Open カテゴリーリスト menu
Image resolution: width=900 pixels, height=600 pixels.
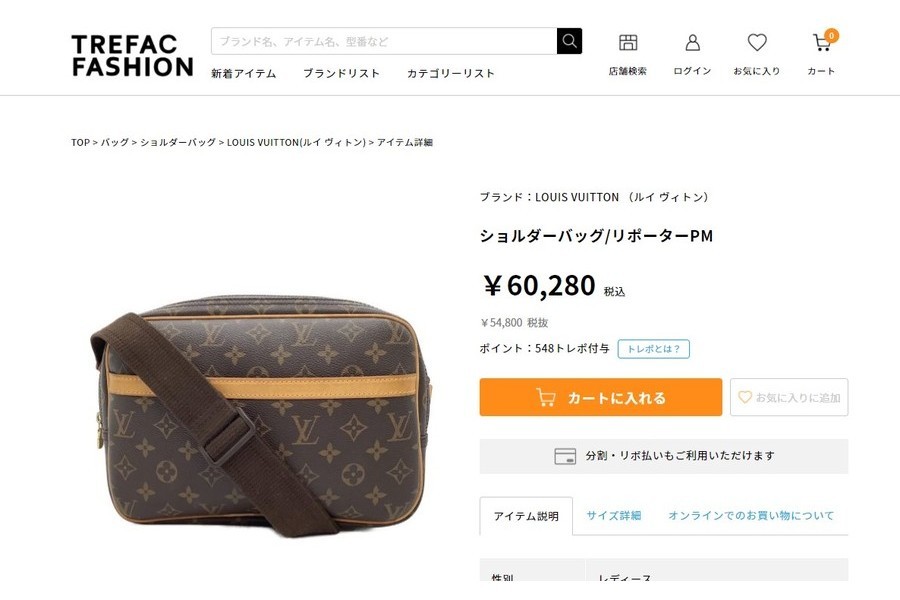click(x=451, y=73)
